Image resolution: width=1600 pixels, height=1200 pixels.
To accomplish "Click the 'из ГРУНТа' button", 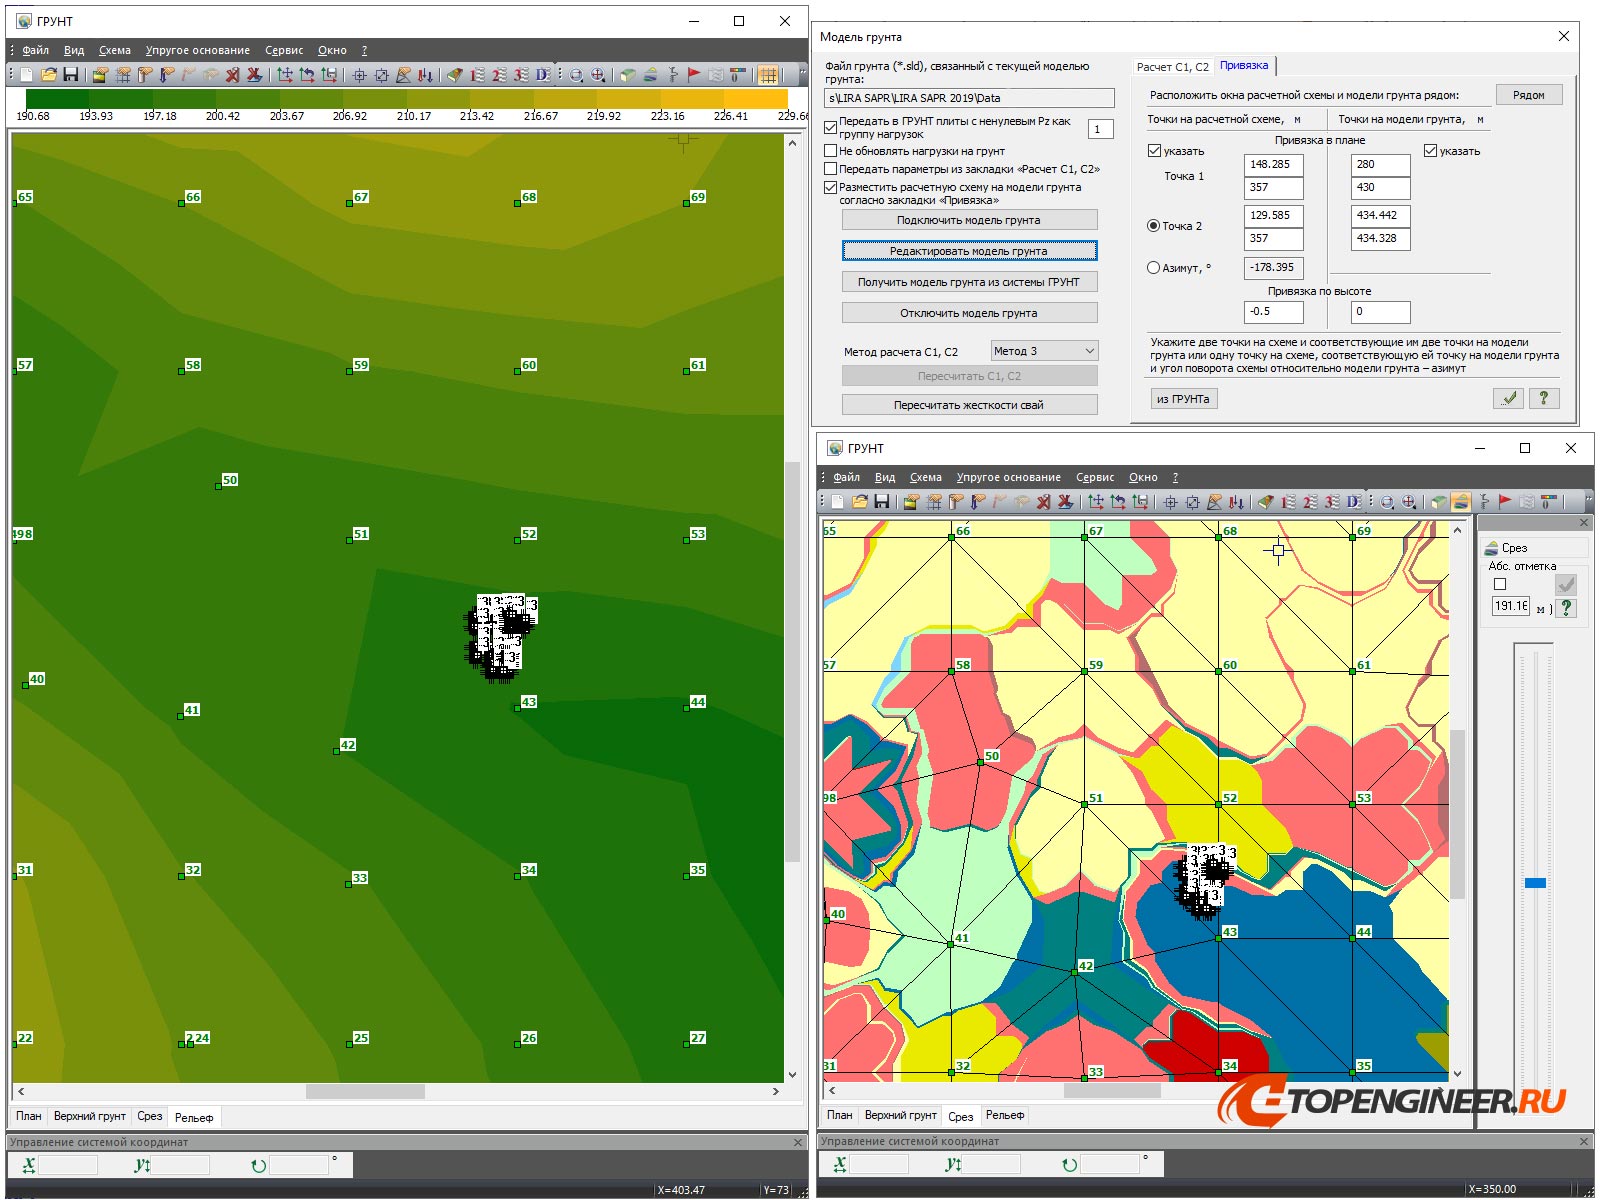I will [1183, 399].
